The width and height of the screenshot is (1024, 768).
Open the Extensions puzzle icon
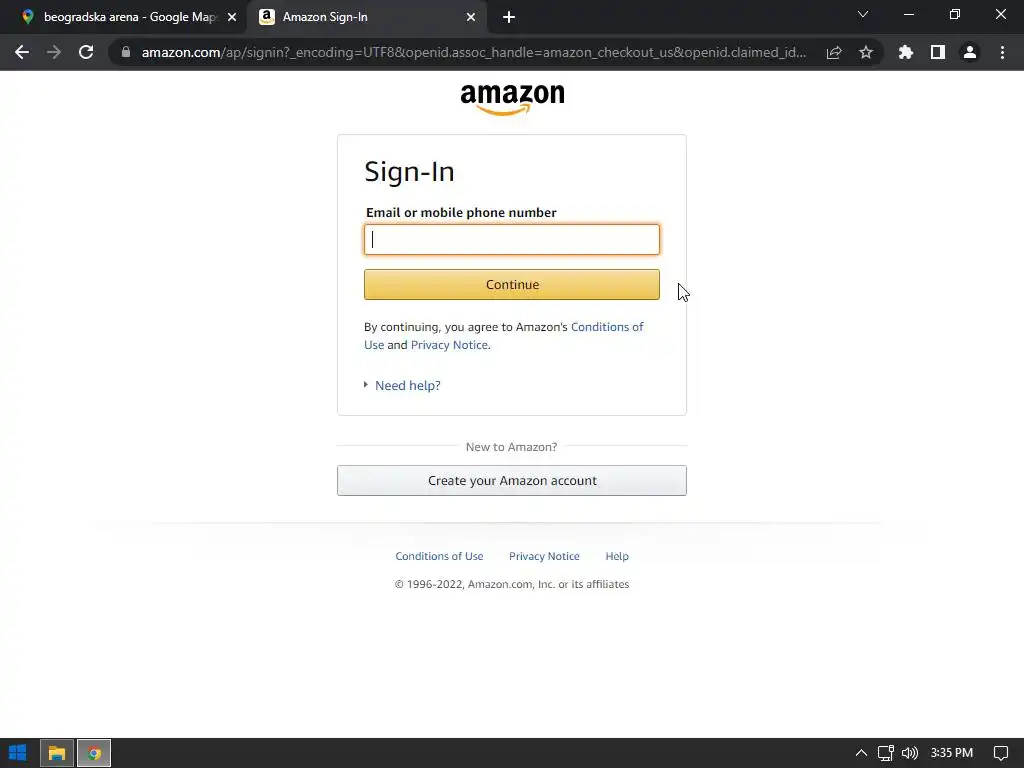pos(906,52)
